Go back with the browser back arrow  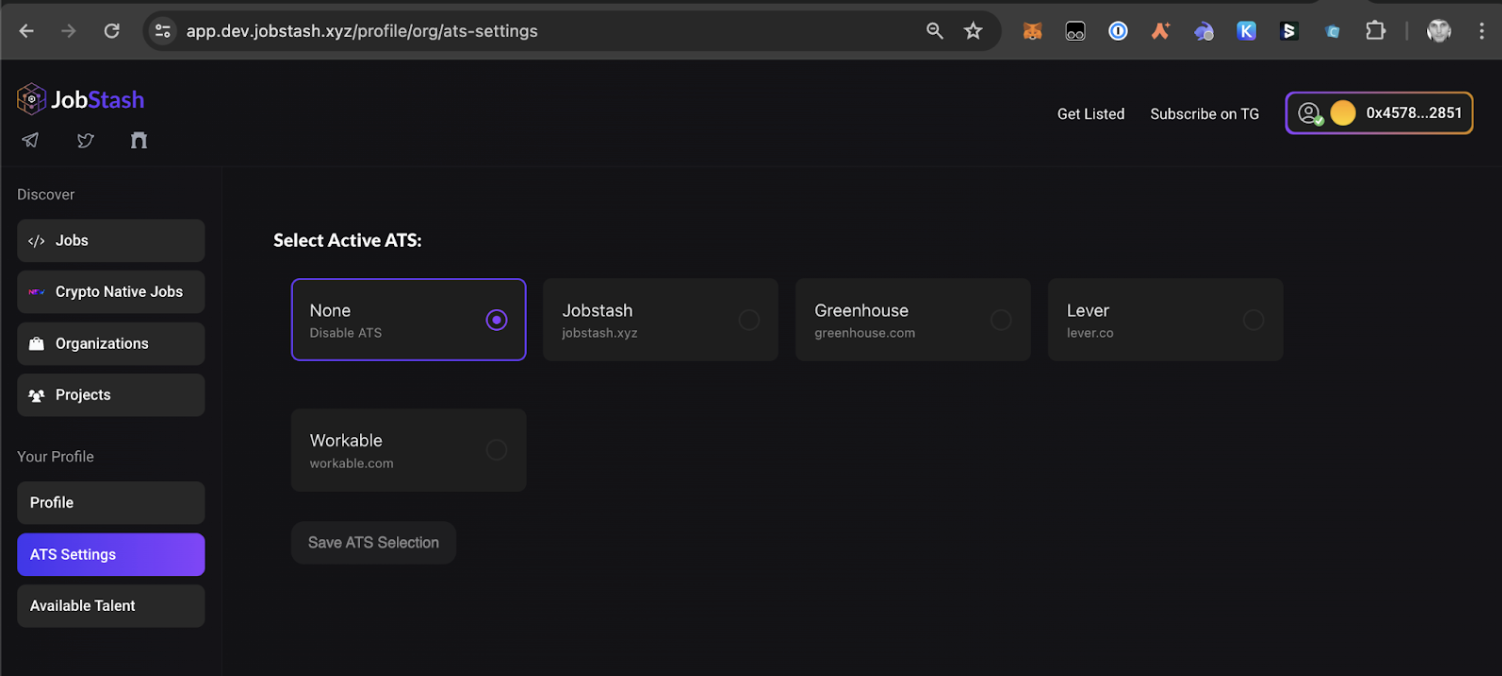pyautogui.click(x=27, y=31)
